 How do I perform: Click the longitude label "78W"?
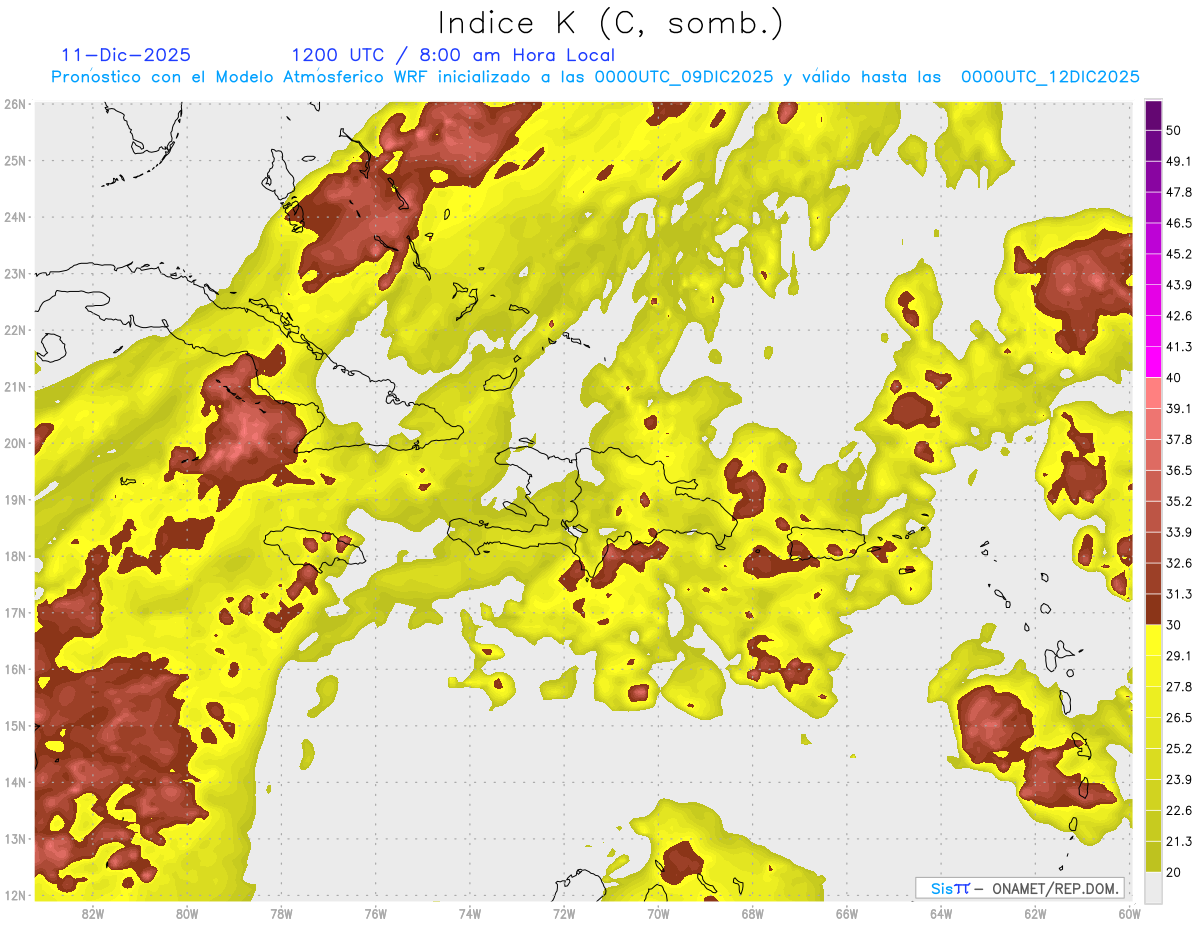pyautogui.click(x=281, y=914)
